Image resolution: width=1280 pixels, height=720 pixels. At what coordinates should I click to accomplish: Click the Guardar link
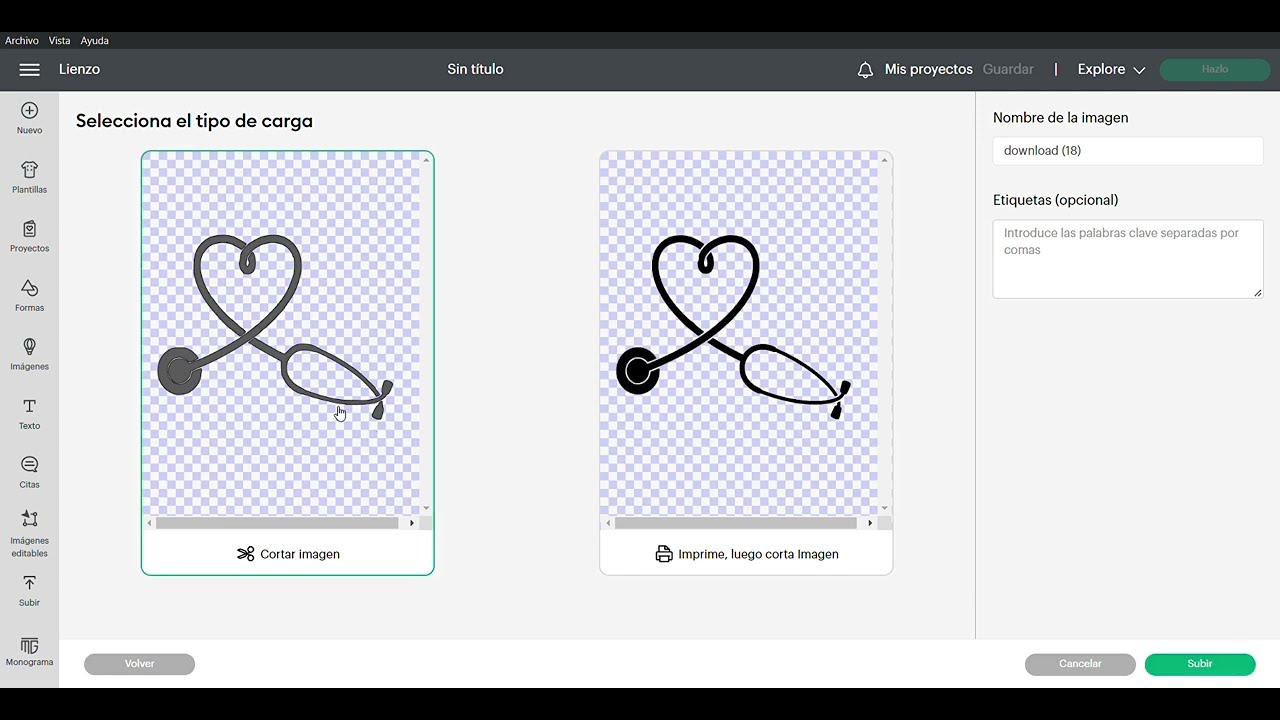tap(1008, 69)
